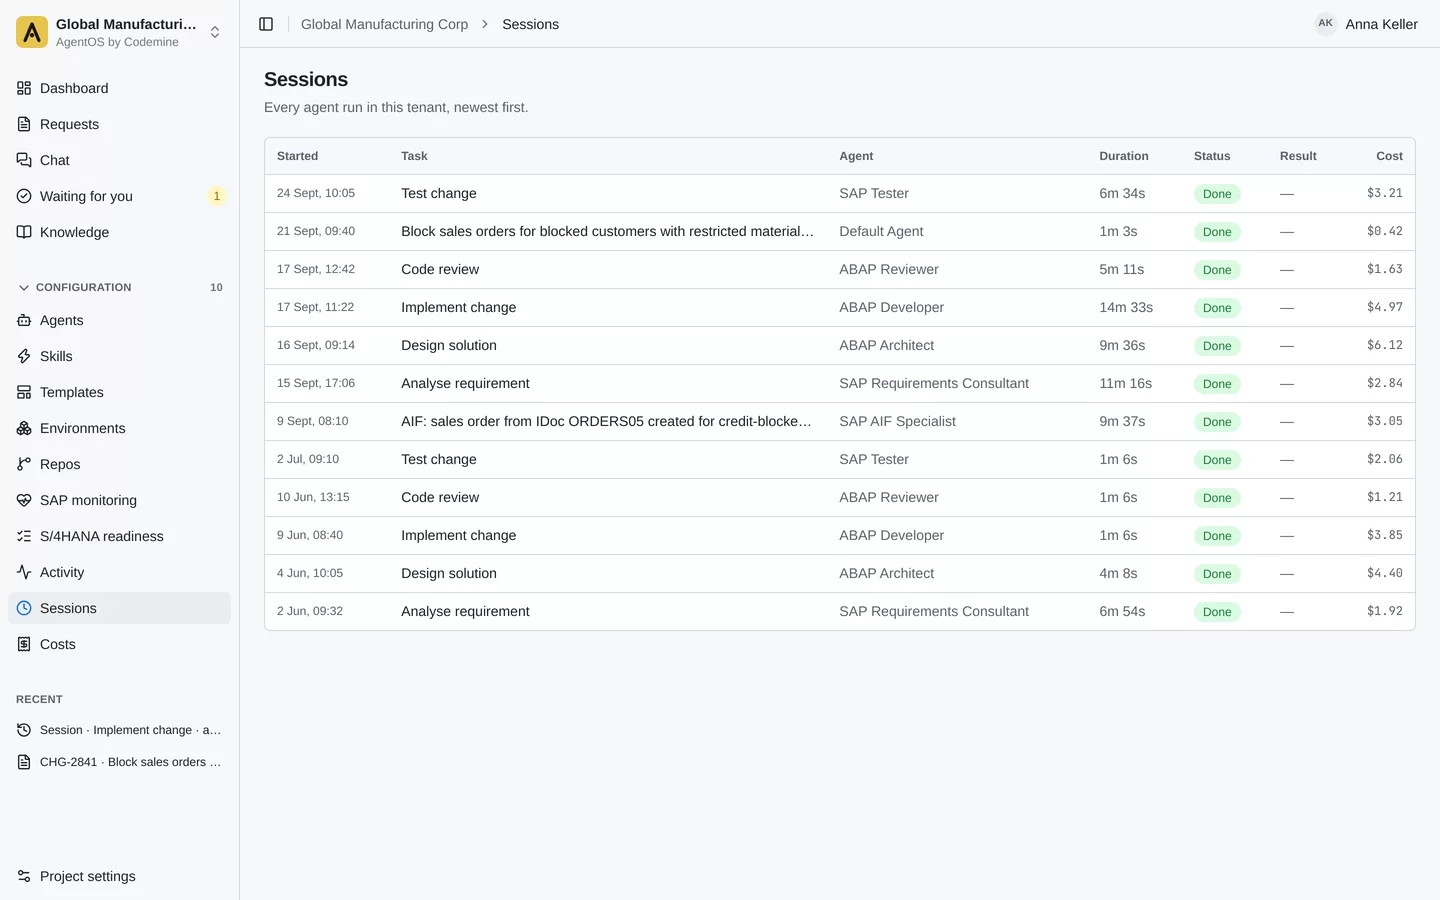
Task: Click the Activity pulse icon
Action: (x=24, y=572)
